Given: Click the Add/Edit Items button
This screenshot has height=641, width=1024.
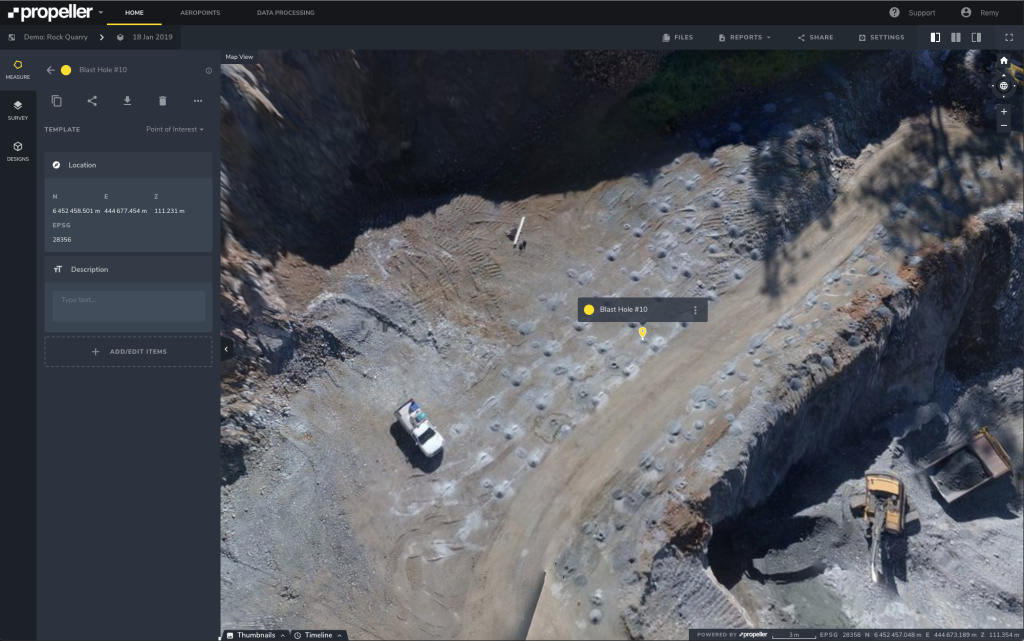Looking at the screenshot, I should (x=128, y=352).
